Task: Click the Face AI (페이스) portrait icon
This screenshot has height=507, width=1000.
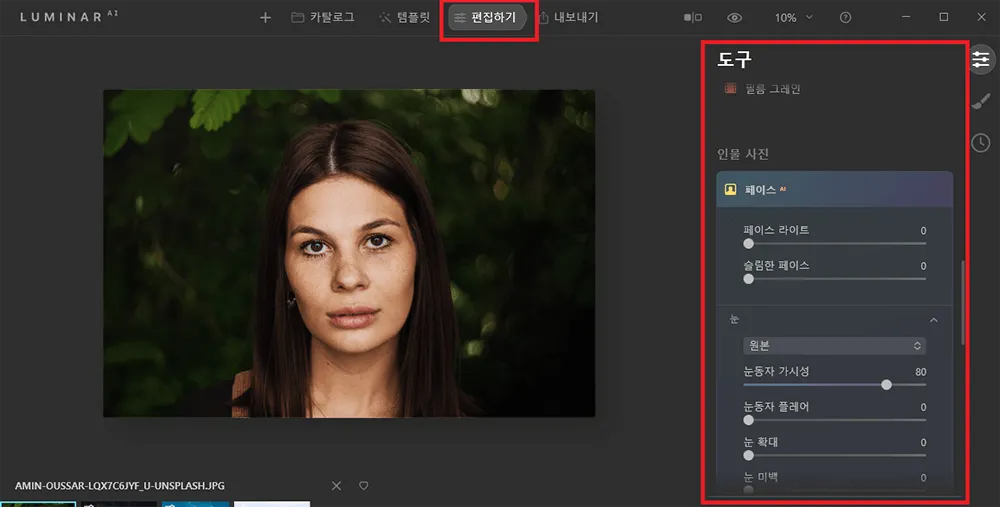Action: point(731,189)
